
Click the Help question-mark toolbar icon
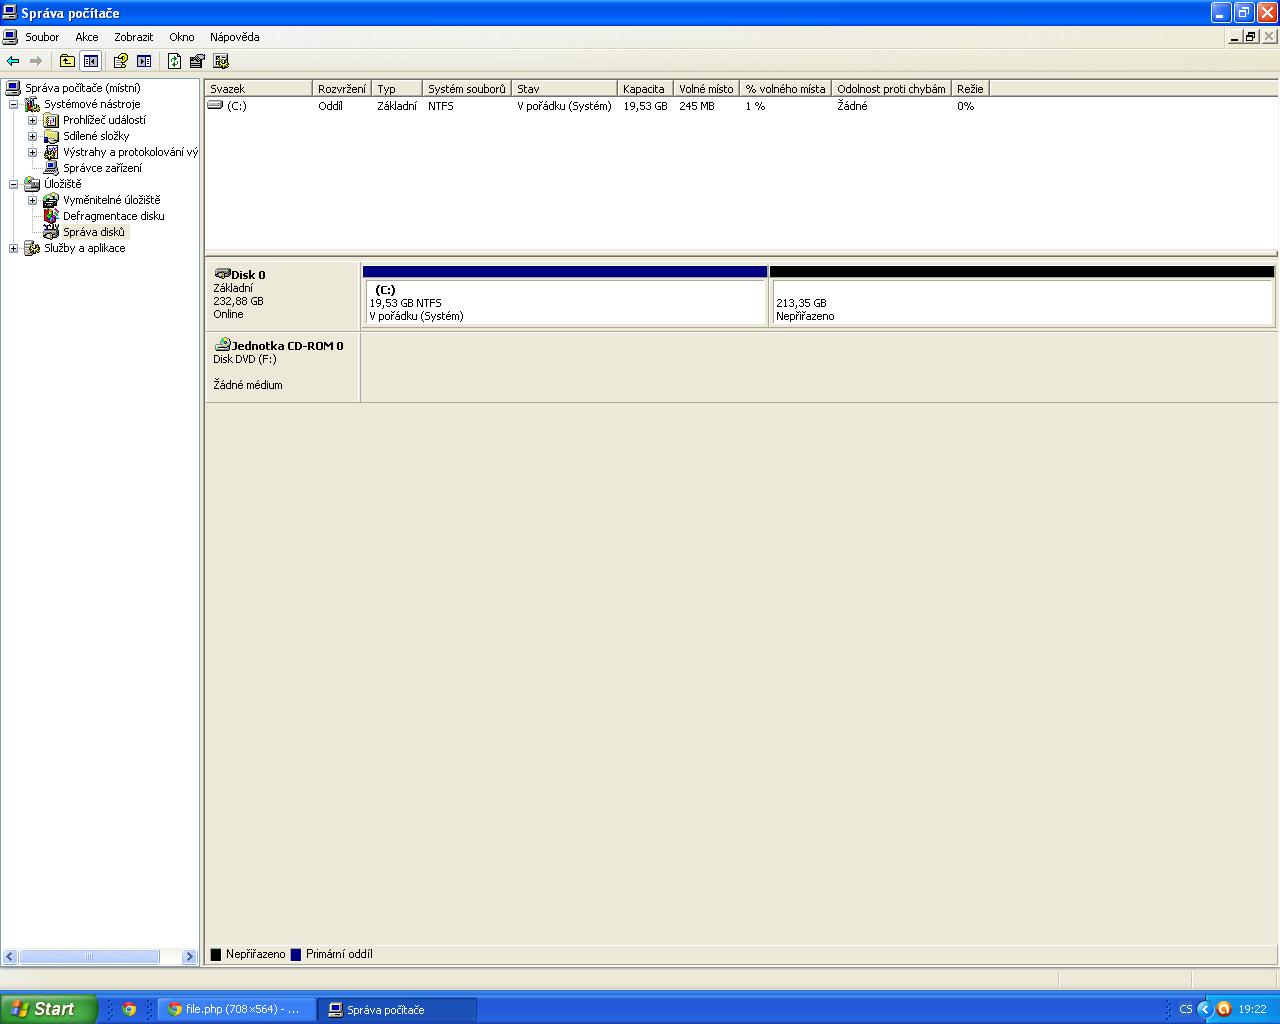pos(121,61)
